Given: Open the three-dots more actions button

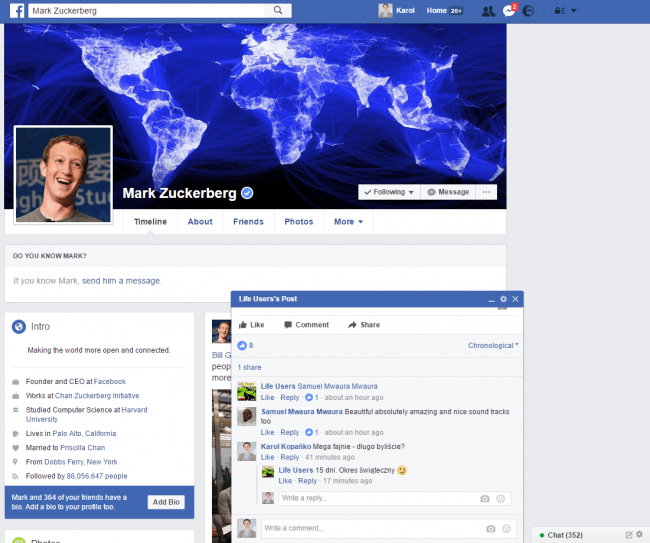Looking at the screenshot, I should point(486,192).
